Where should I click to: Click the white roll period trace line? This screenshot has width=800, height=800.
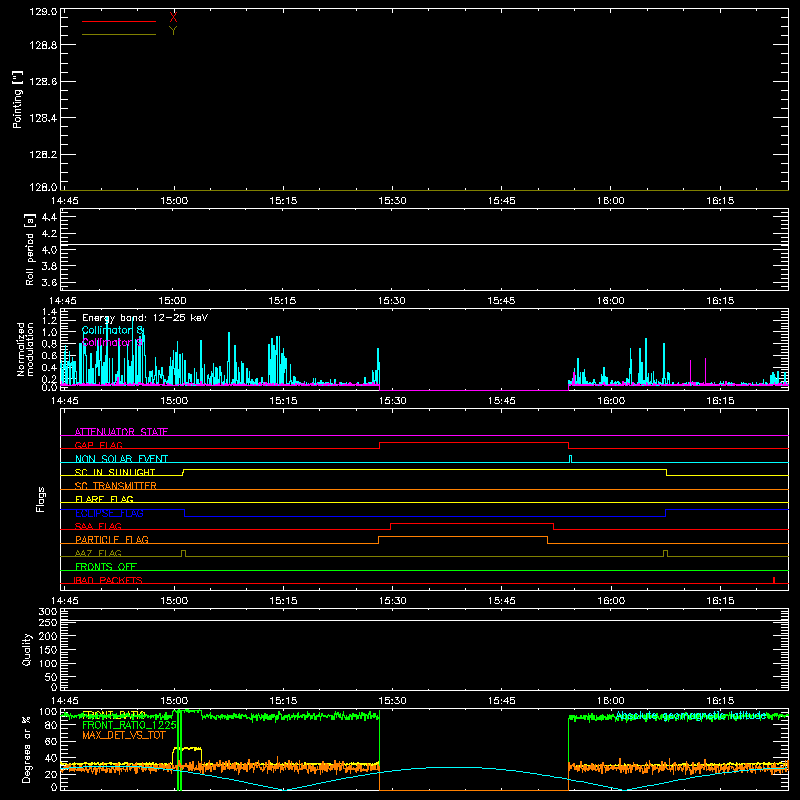(x=424, y=244)
